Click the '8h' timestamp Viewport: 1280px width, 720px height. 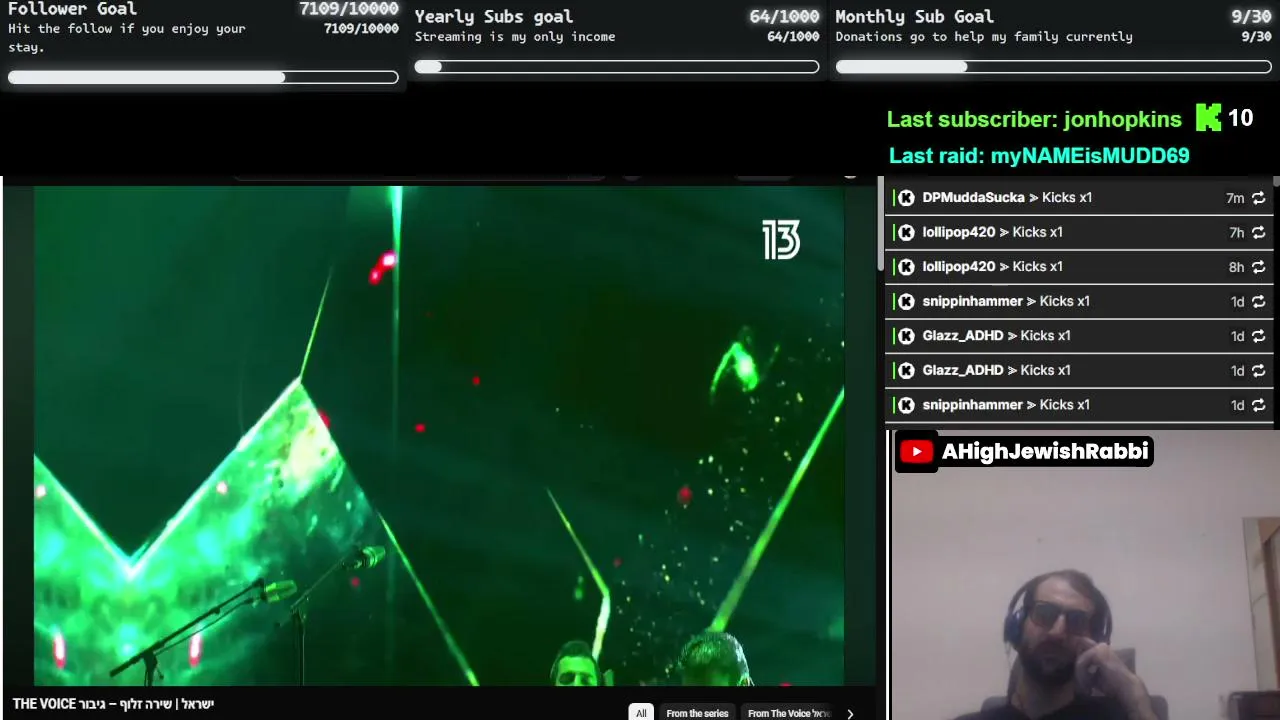(x=1237, y=267)
